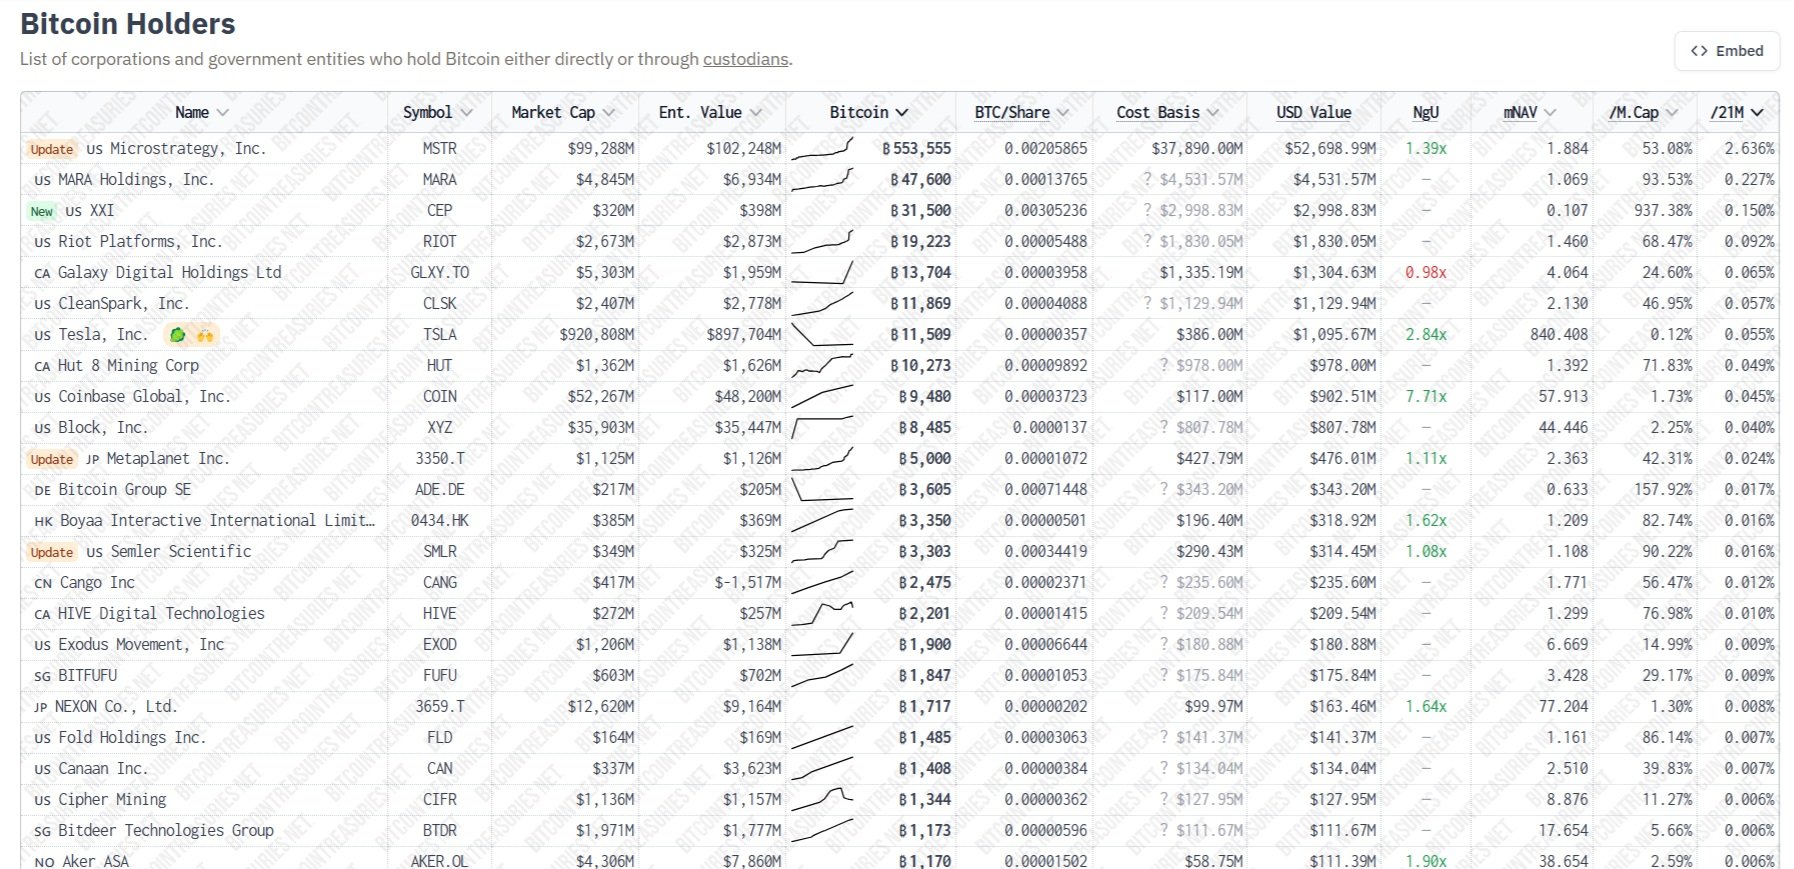
Task: Click the 47,600 Bitcoin value
Action: 921,179
